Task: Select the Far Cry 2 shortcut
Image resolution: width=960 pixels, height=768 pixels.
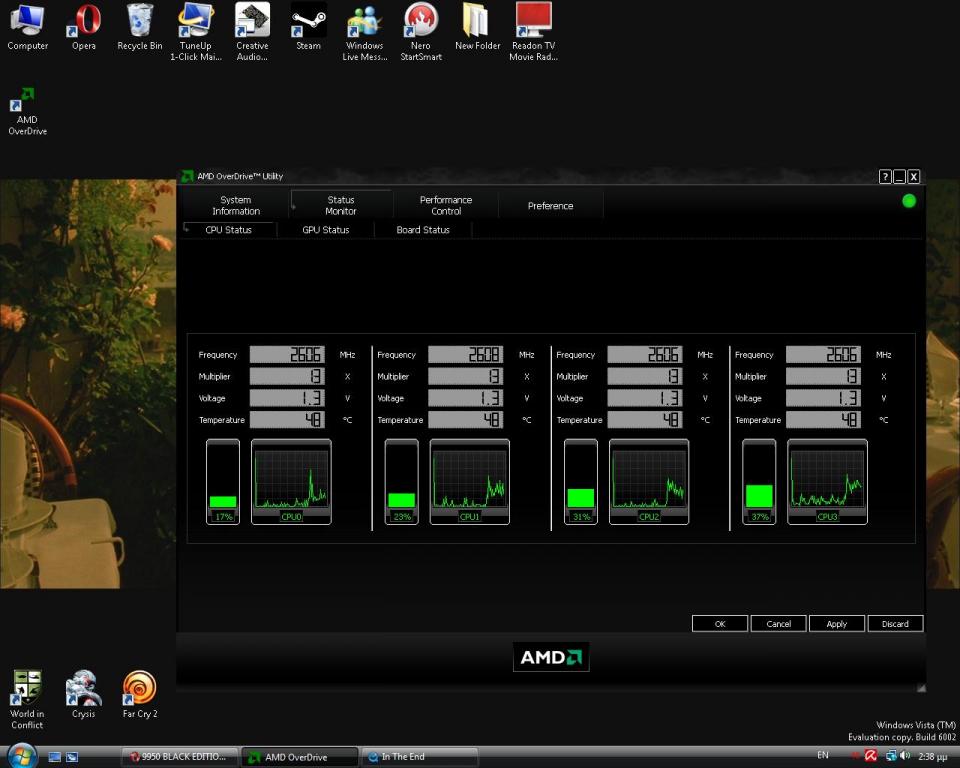Action: pos(140,695)
